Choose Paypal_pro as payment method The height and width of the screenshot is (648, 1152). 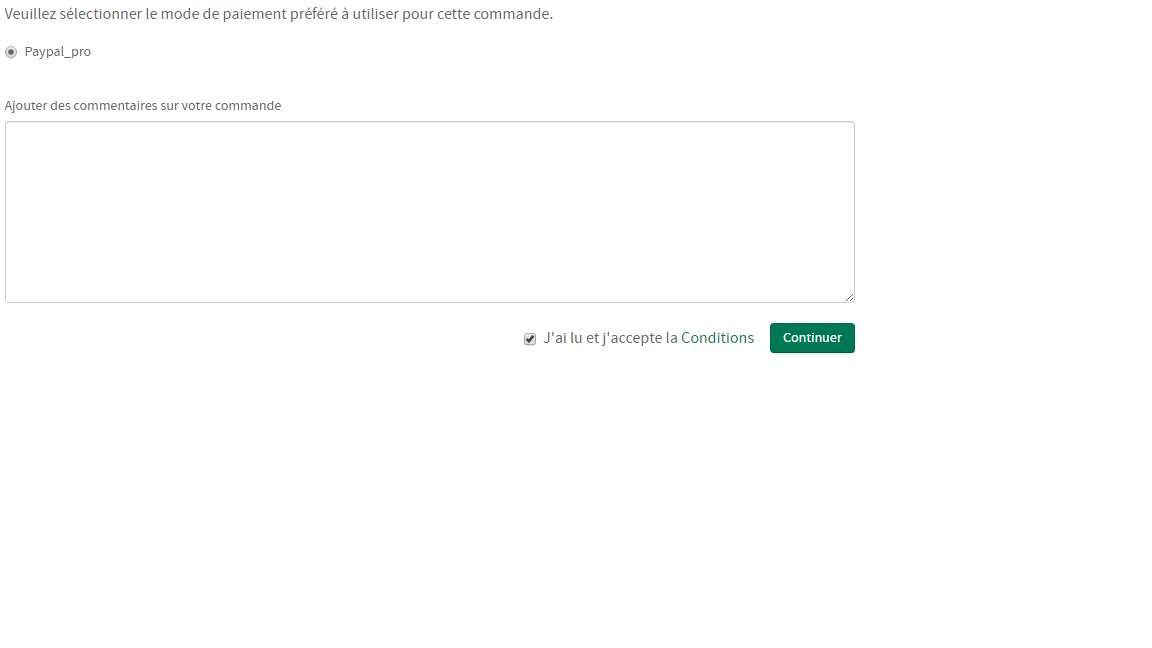[x=11, y=52]
